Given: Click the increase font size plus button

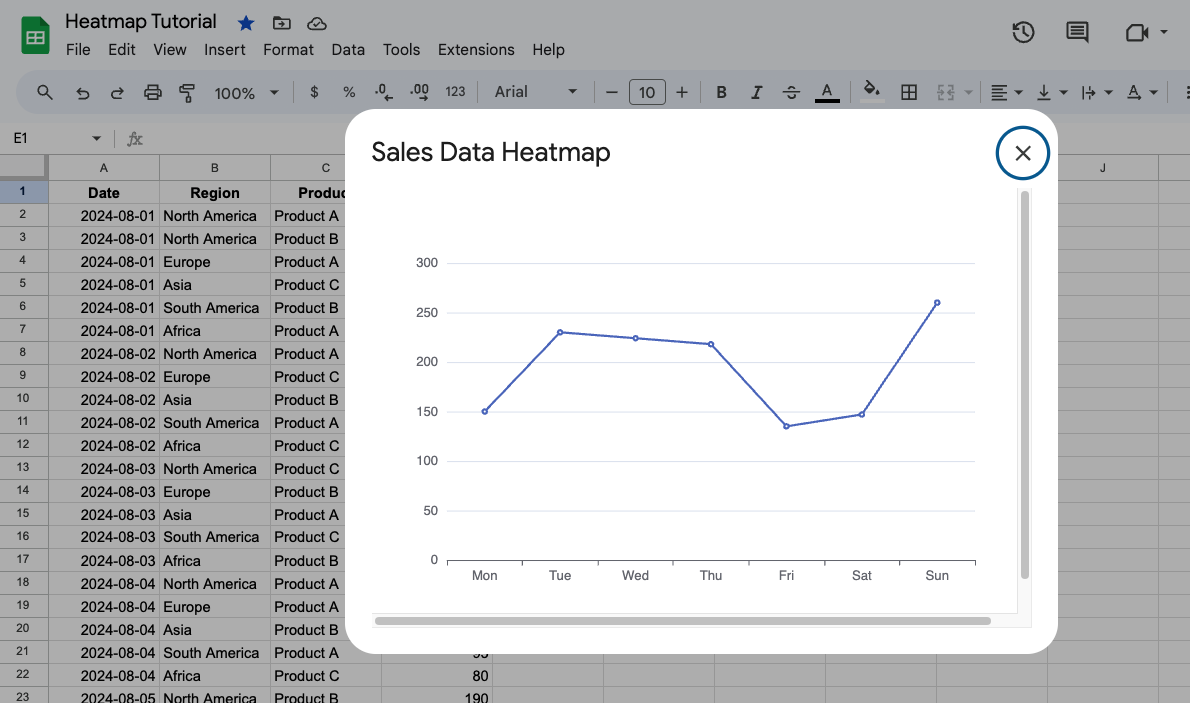Looking at the screenshot, I should [x=682, y=92].
